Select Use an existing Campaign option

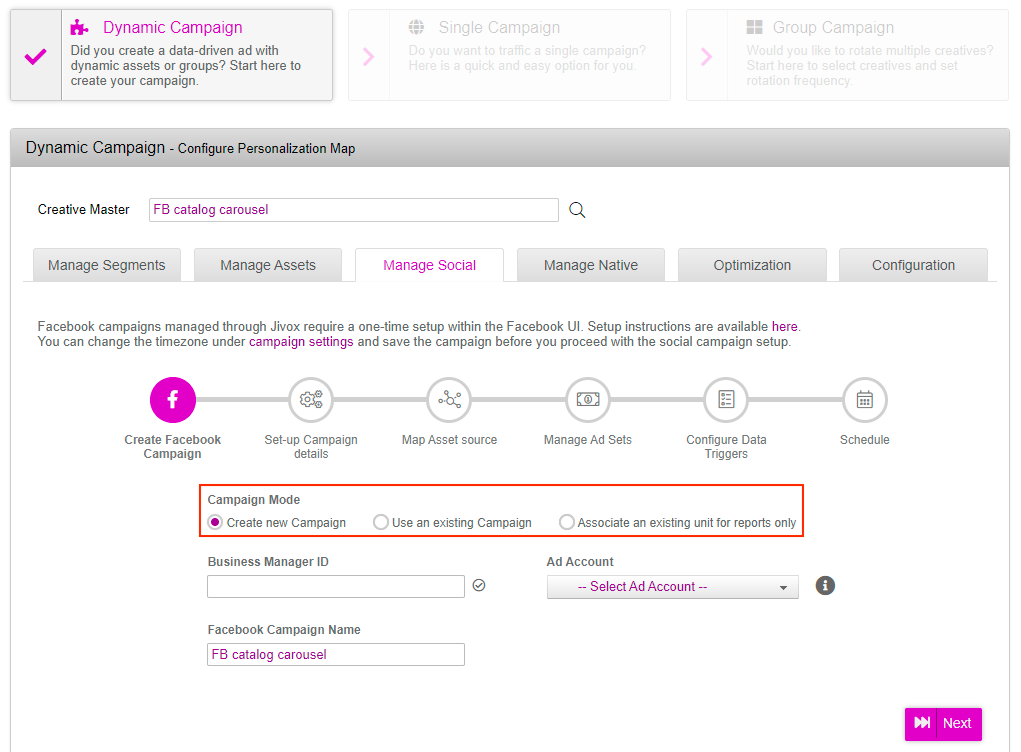(381, 522)
